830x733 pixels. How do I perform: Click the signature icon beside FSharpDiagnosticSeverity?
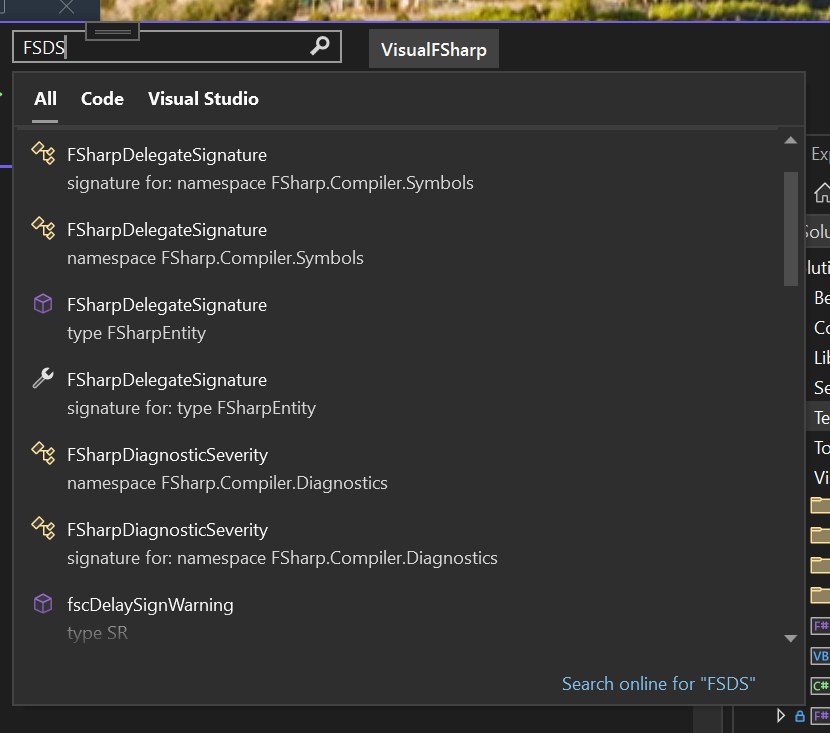tap(43, 529)
